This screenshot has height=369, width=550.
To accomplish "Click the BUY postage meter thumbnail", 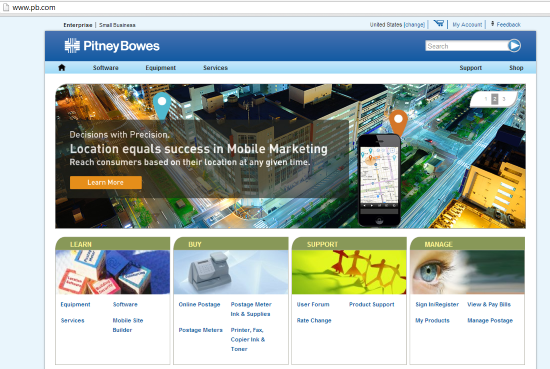I will (x=231, y=272).
